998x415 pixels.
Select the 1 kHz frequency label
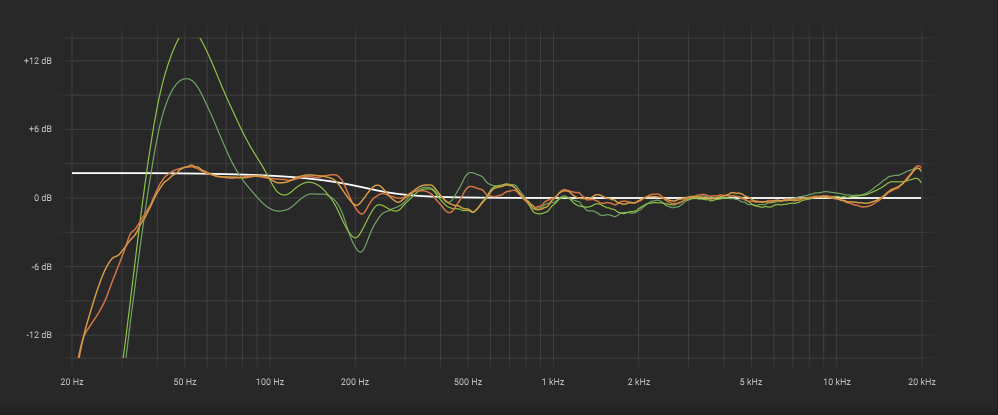tap(553, 382)
